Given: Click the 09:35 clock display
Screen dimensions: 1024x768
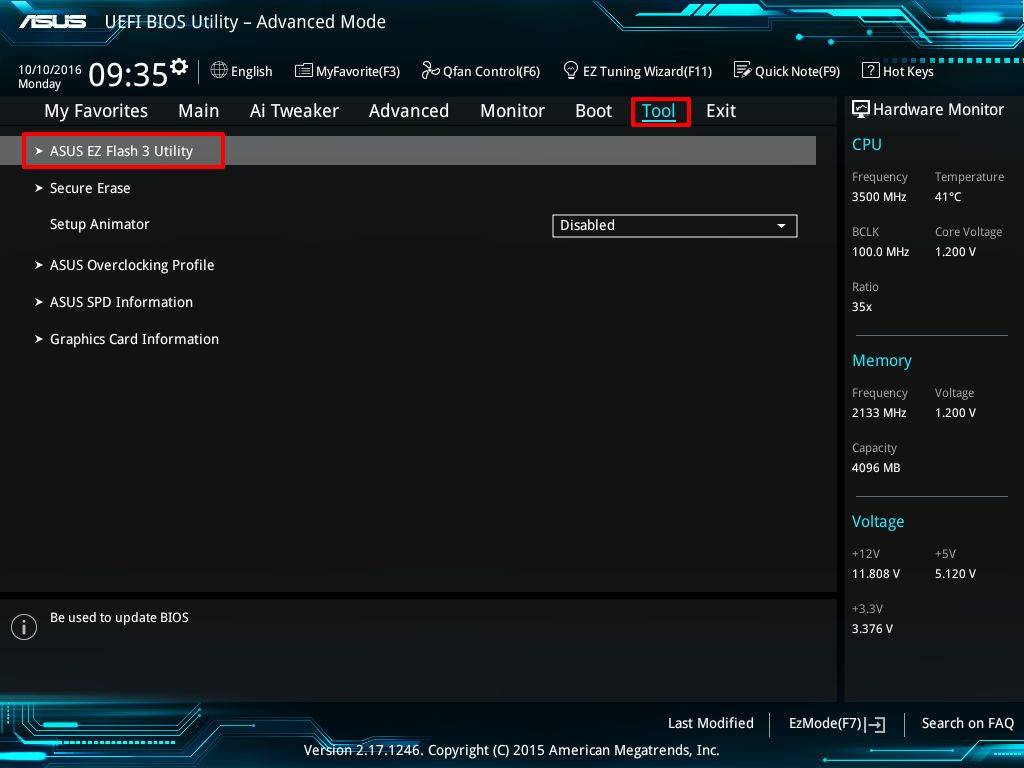Looking at the screenshot, I should click(x=128, y=74).
